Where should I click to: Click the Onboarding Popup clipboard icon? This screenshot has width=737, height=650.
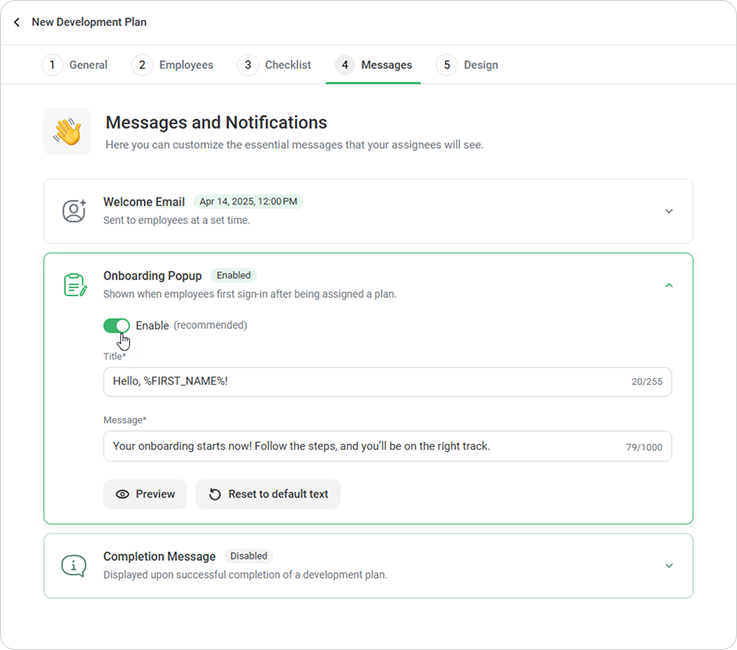75,285
